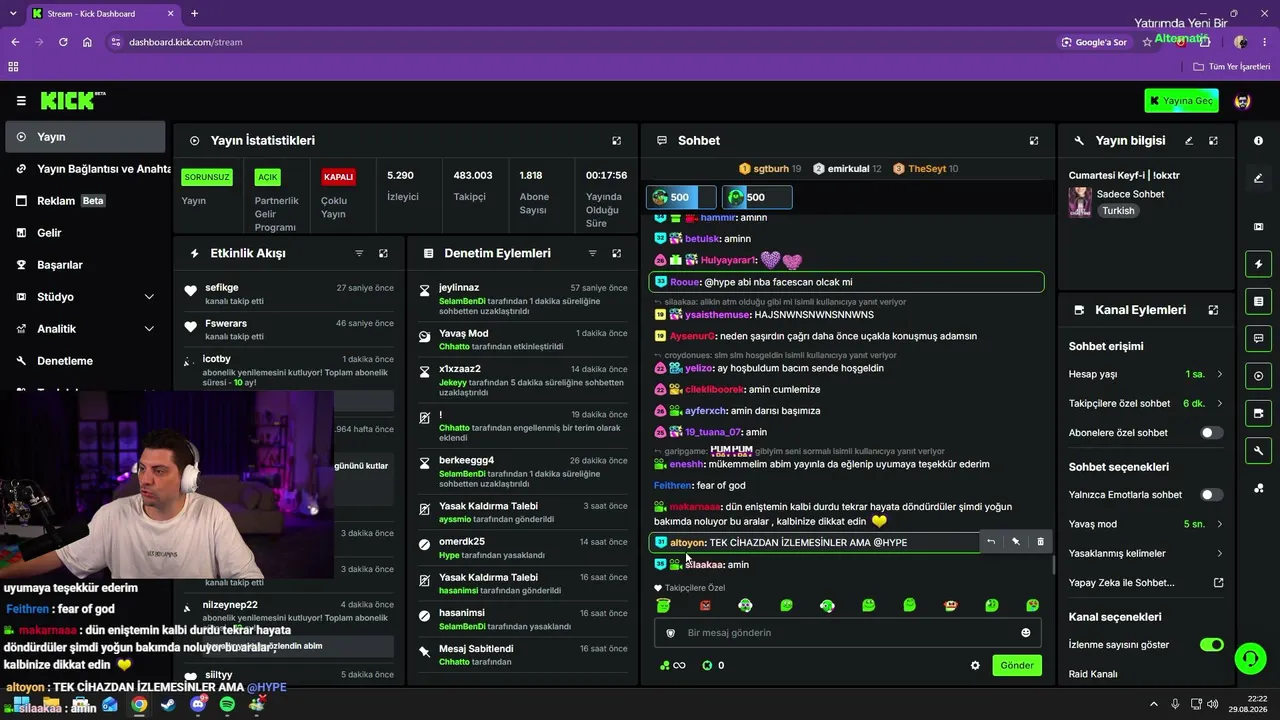Pin altoyon's chat message
This screenshot has width=1280, height=720.
click(x=1016, y=542)
